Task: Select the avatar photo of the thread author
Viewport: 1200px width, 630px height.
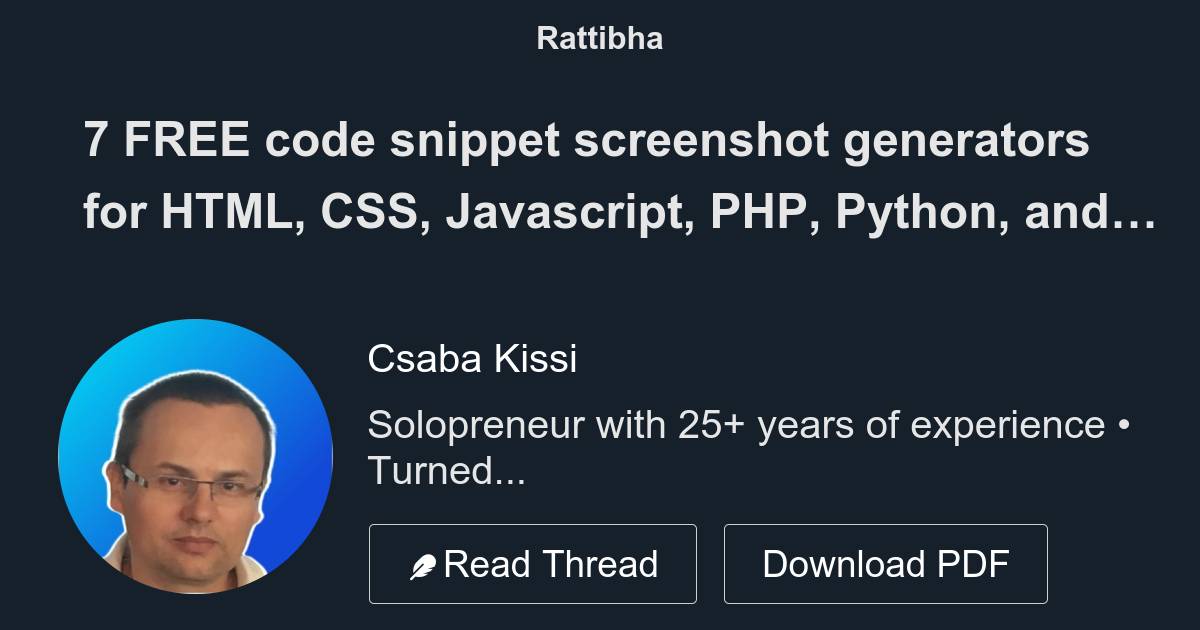Action: 200,455
